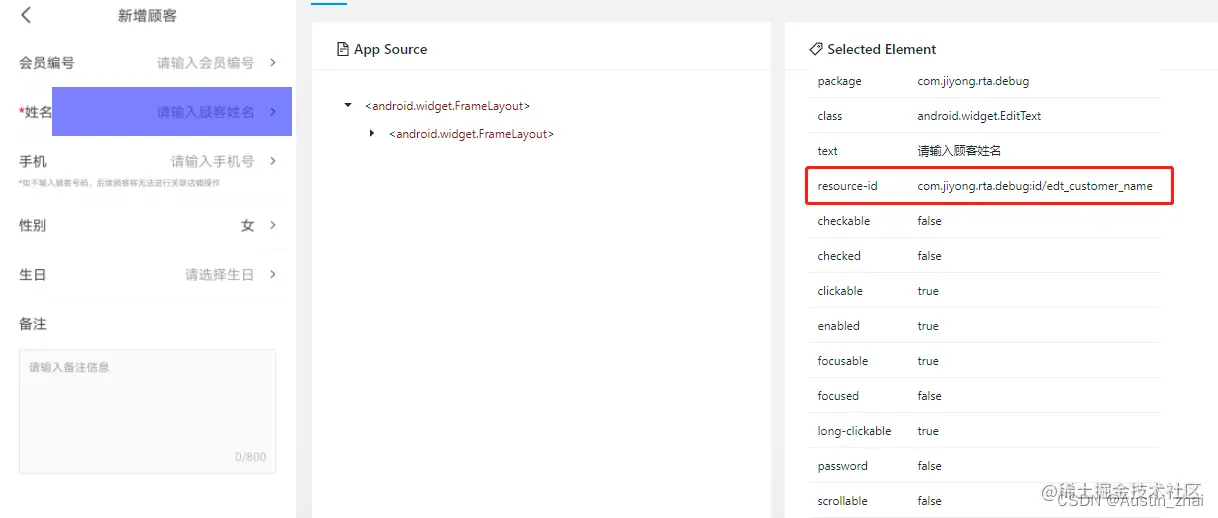Click the 会员编号 label
Image resolution: width=1218 pixels, height=518 pixels.
tap(46, 62)
